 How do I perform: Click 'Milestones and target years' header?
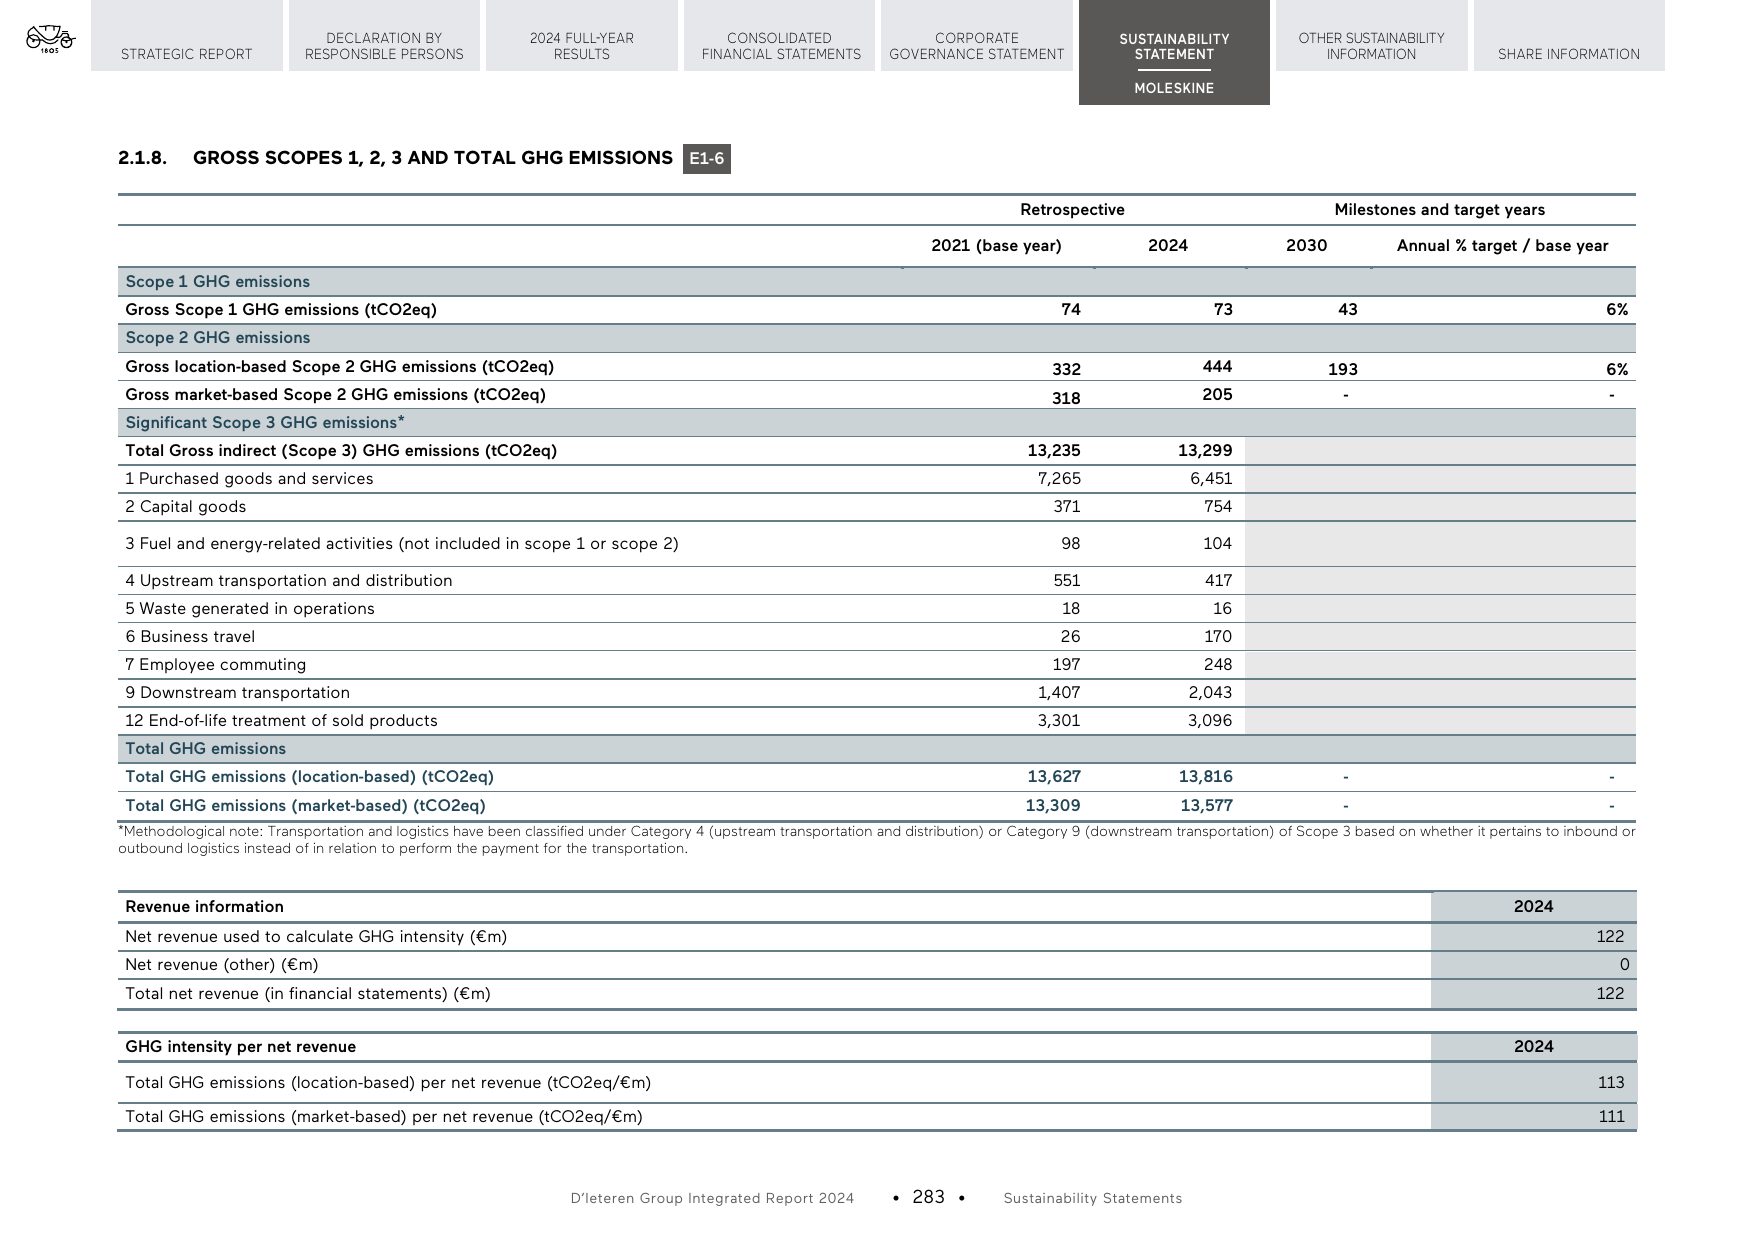tap(1439, 210)
